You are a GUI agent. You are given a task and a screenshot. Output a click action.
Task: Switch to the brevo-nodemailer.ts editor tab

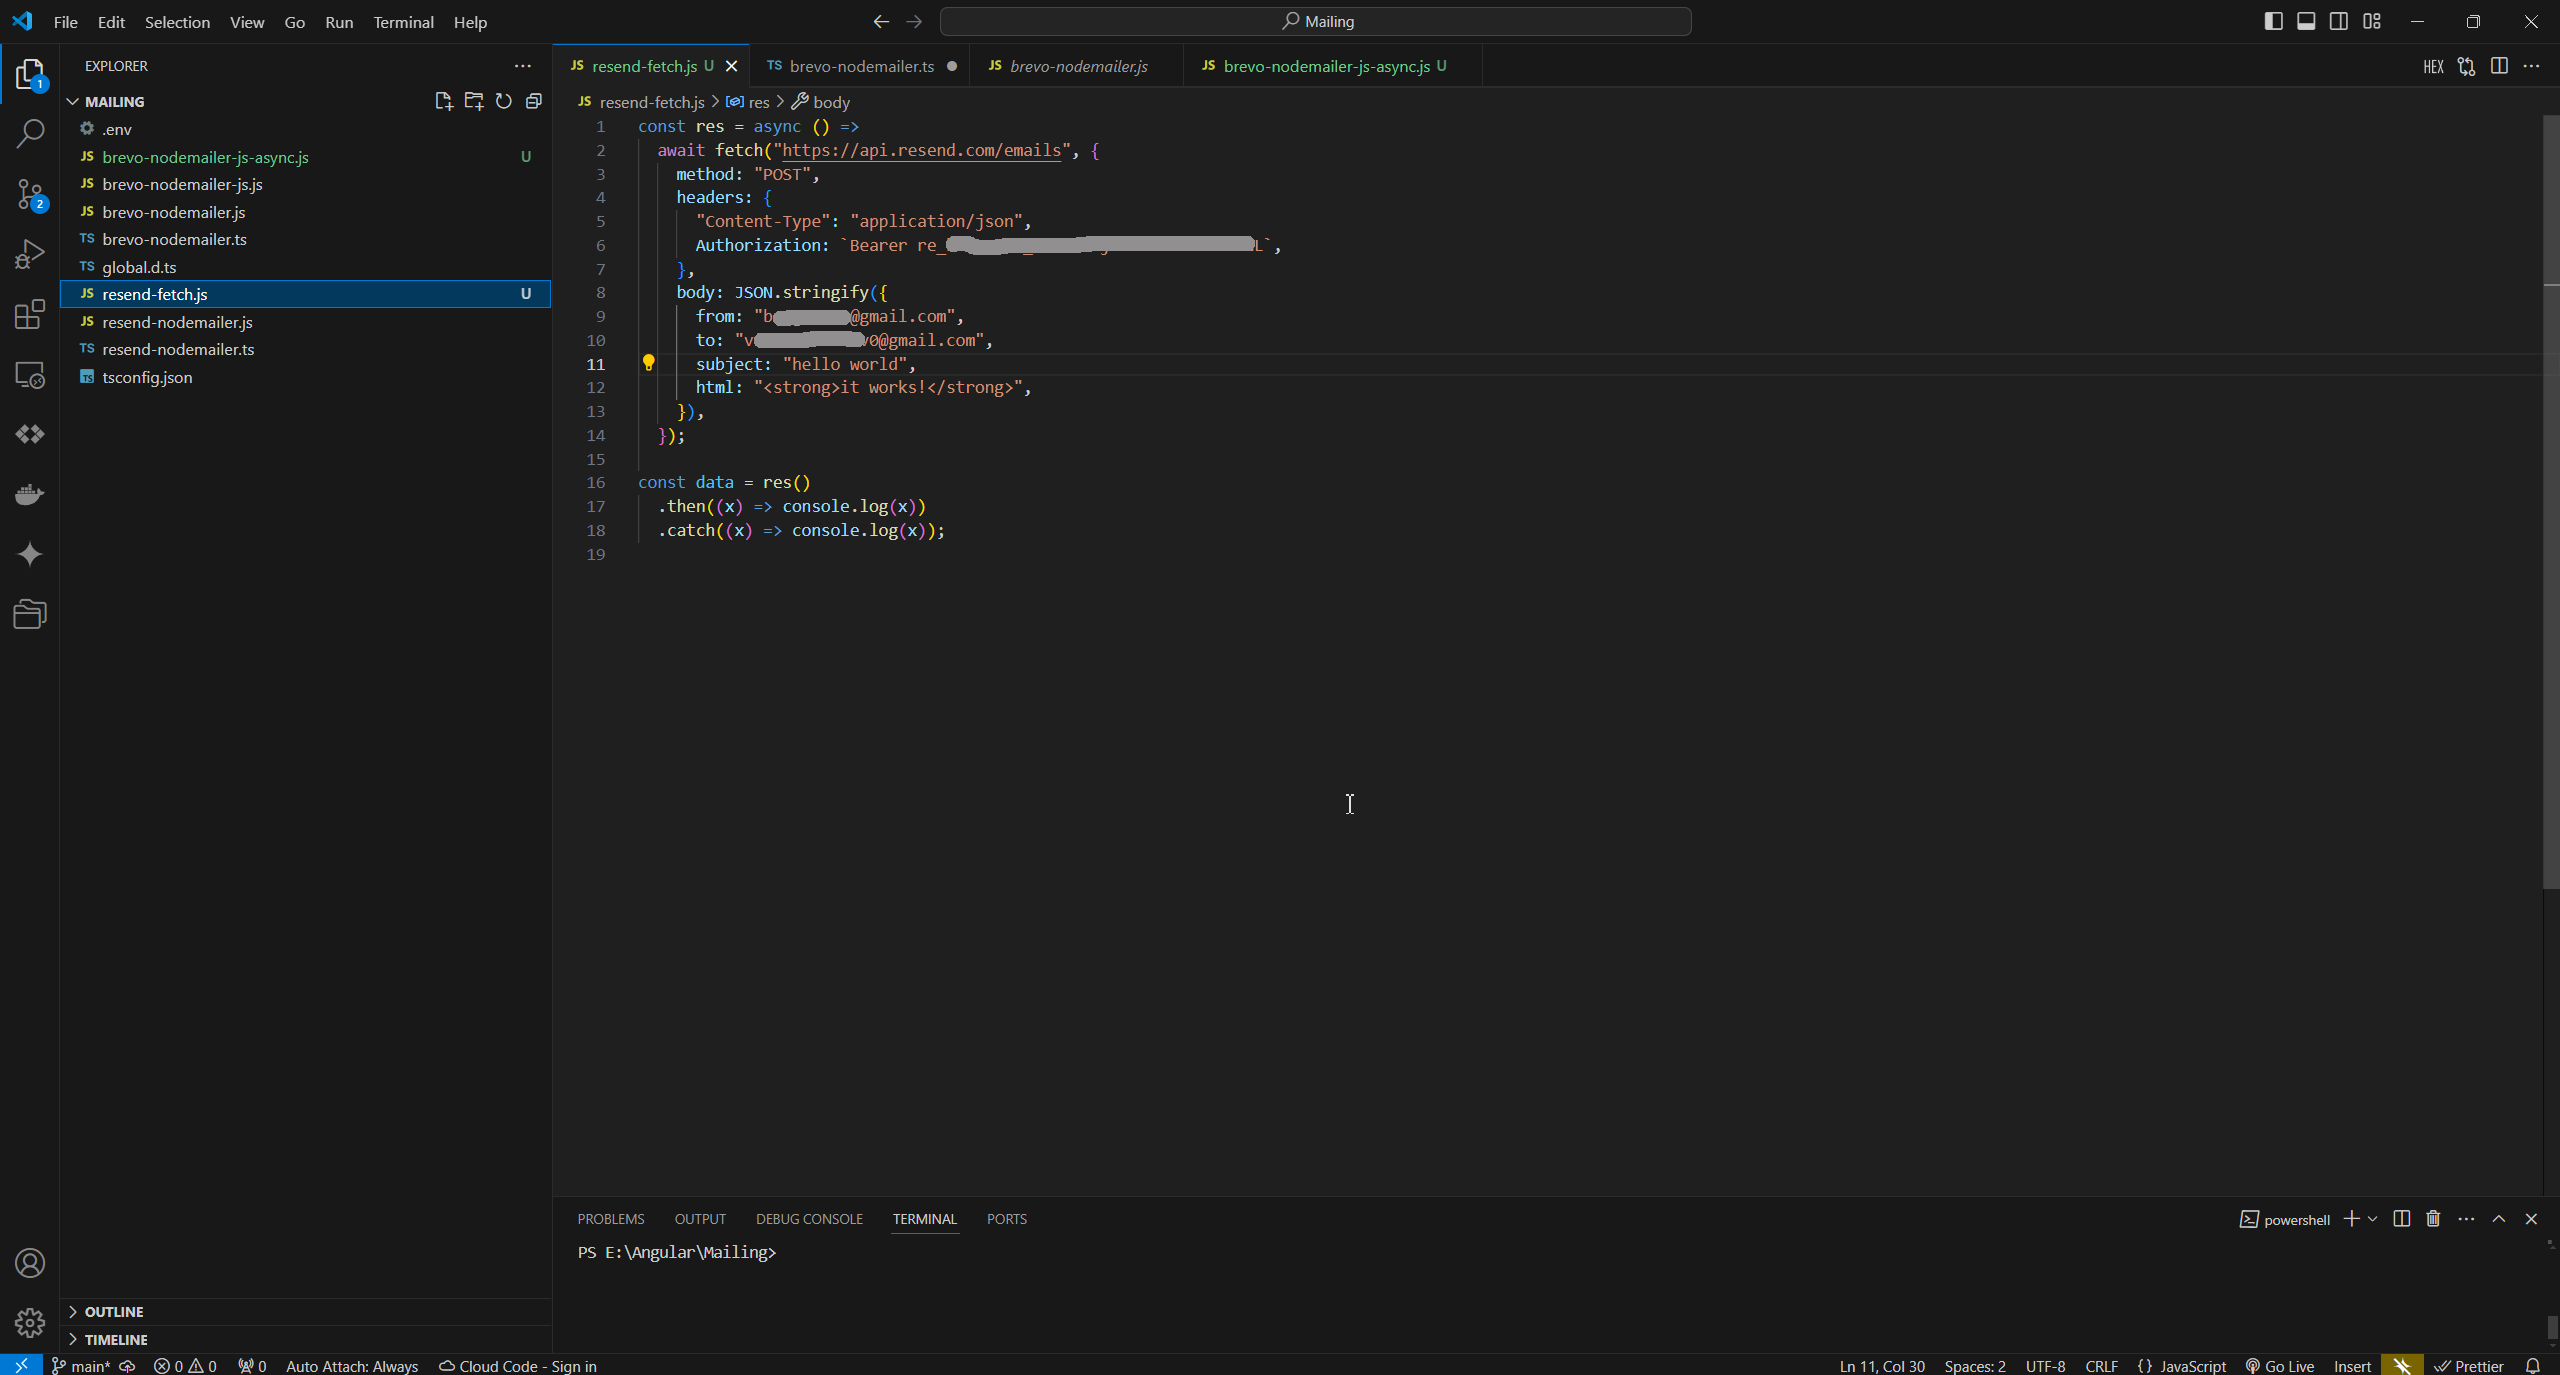(860, 66)
